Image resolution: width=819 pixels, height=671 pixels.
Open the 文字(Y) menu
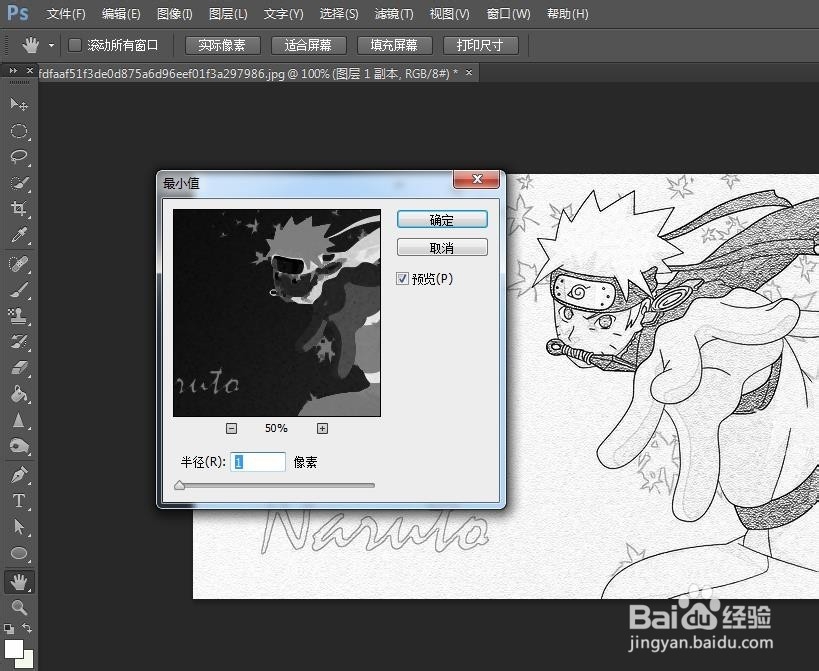(283, 14)
